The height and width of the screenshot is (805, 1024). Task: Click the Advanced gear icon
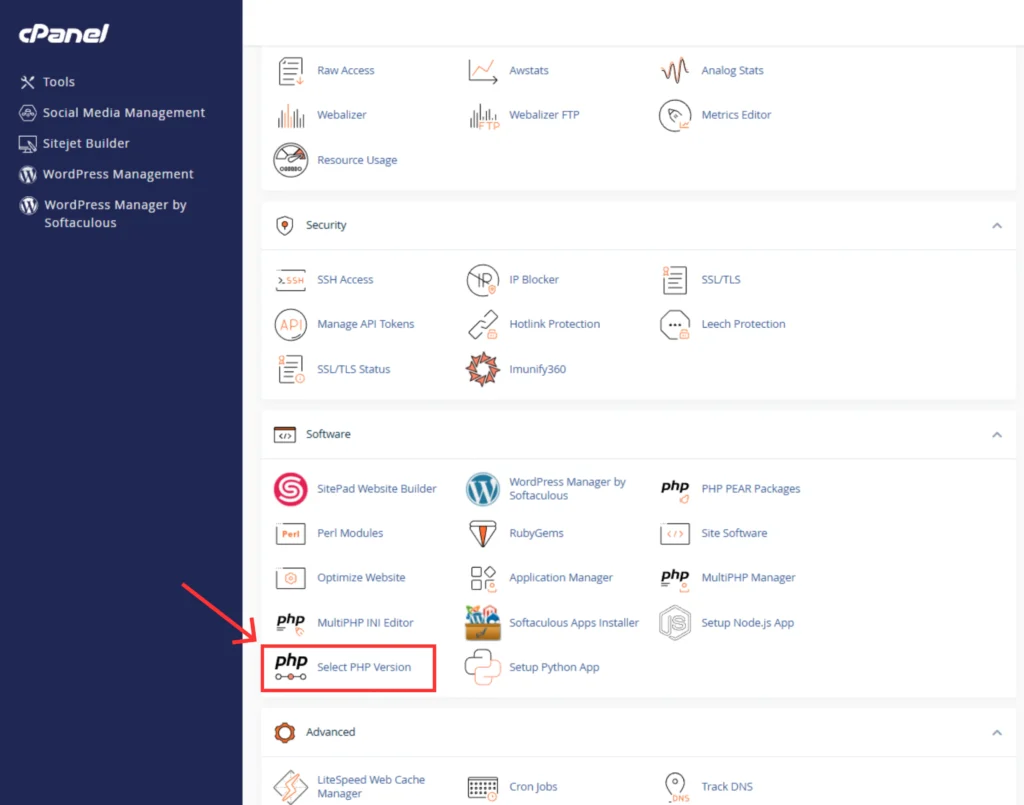(x=284, y=733)
